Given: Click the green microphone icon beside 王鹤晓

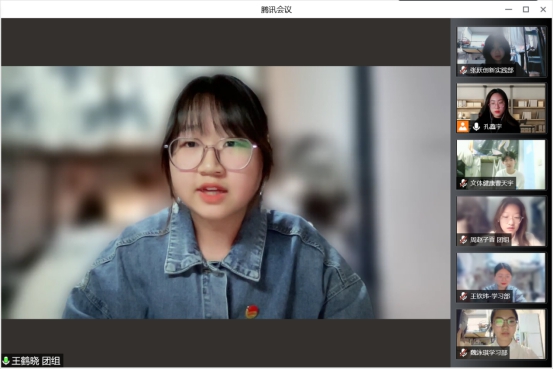Looking at the screenshot, I should tap(6, 361).
